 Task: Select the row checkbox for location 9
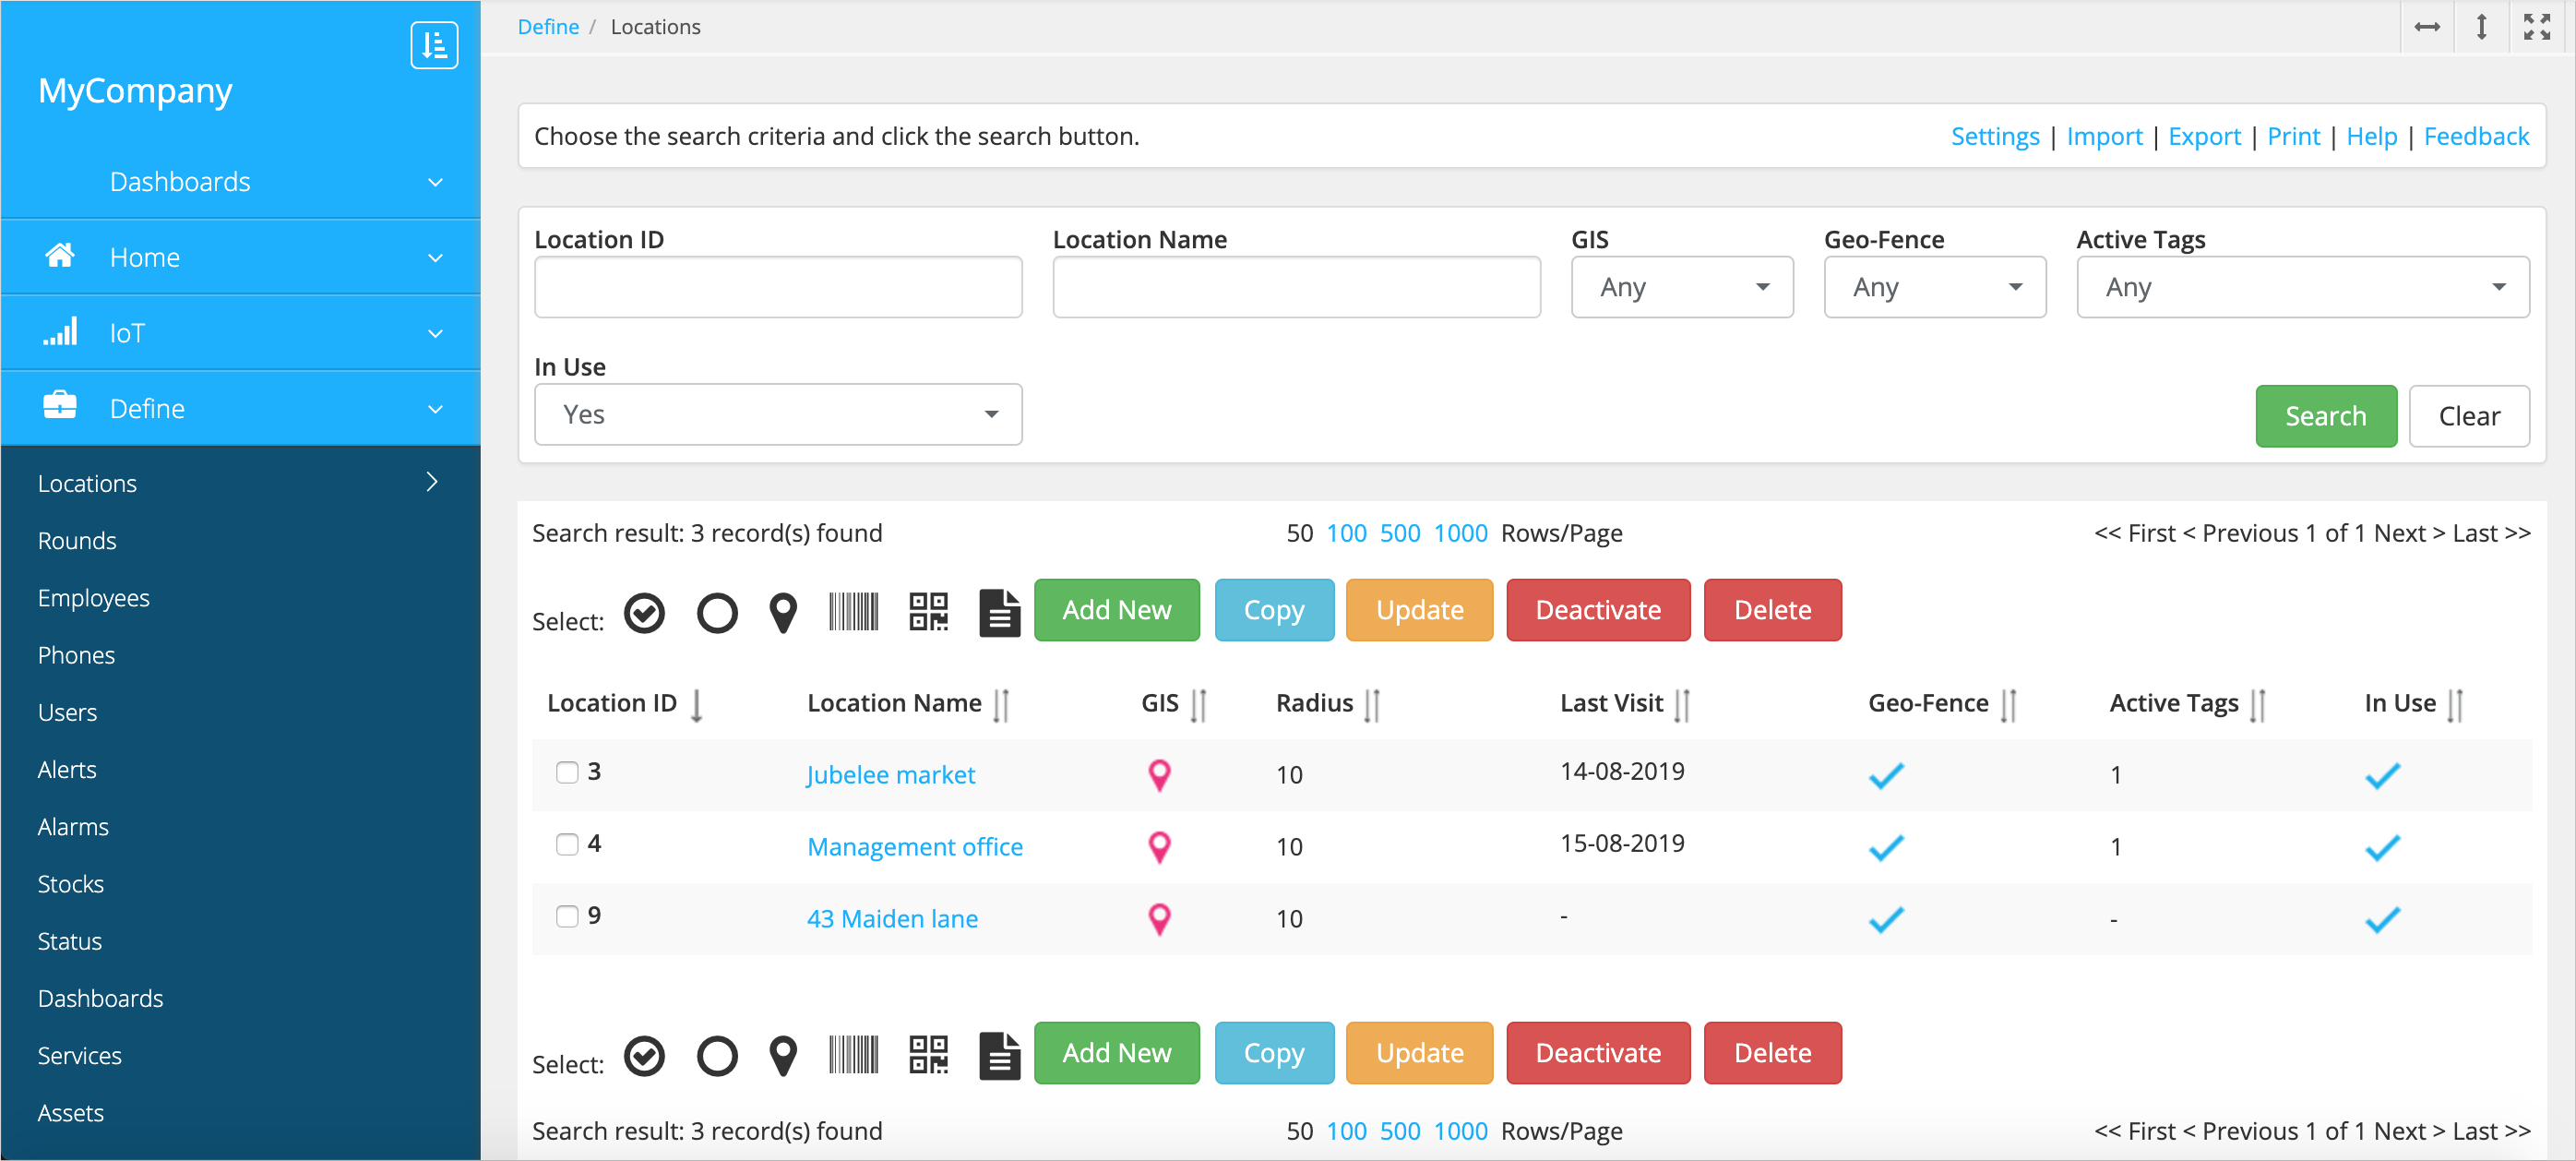(567, 916)
